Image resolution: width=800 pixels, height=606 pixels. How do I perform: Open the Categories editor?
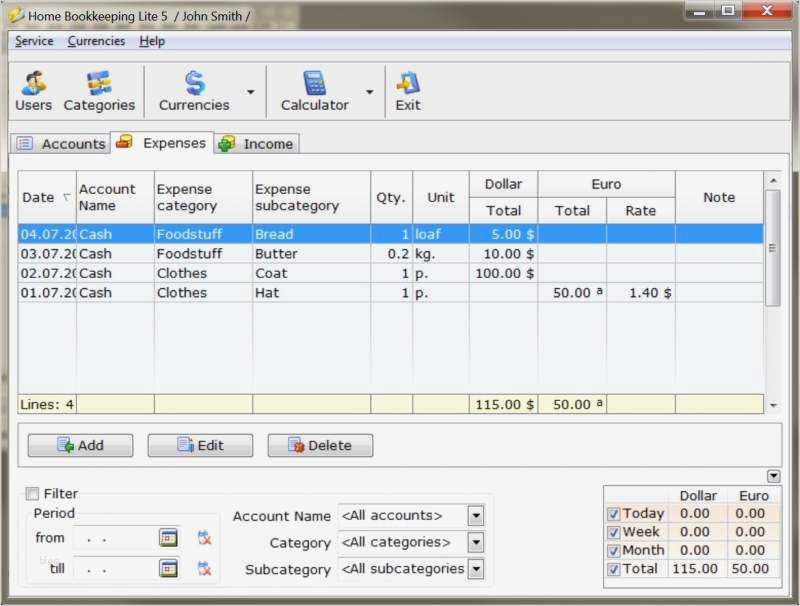coord(100,89)
